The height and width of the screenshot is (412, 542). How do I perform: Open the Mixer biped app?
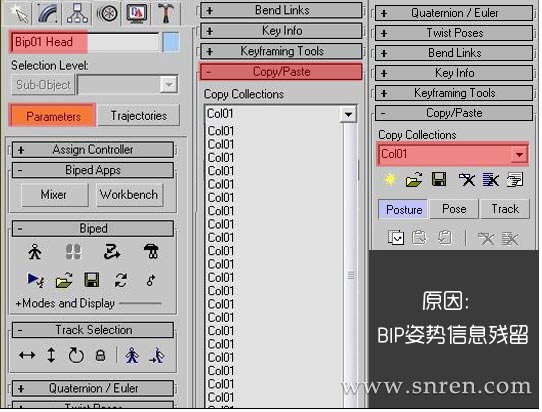54,195
